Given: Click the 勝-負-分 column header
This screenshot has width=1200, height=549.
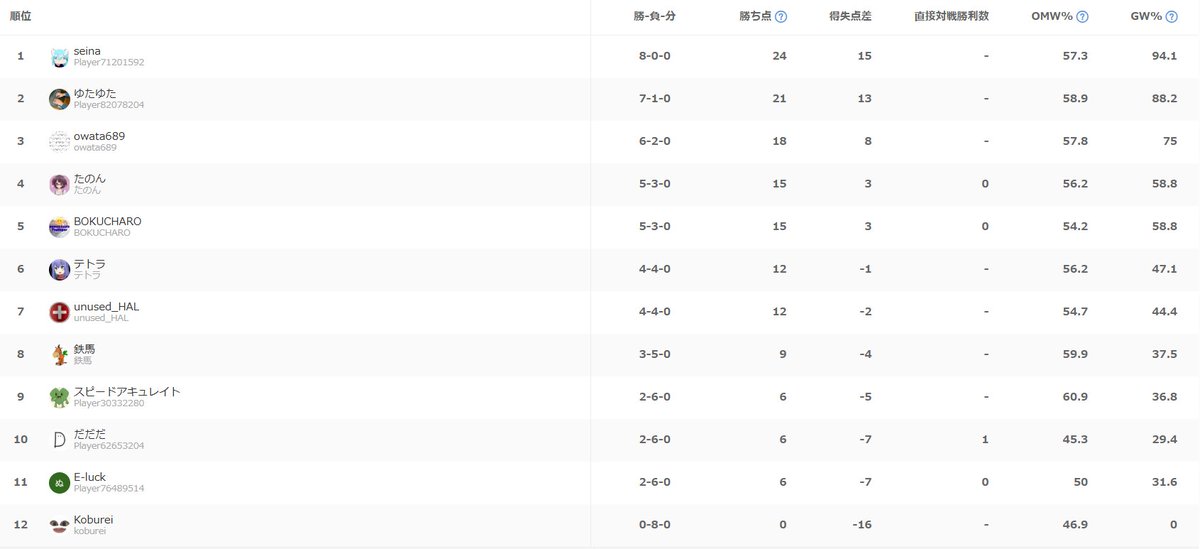Looking at the screenshot, I should (x=654, y=17).
